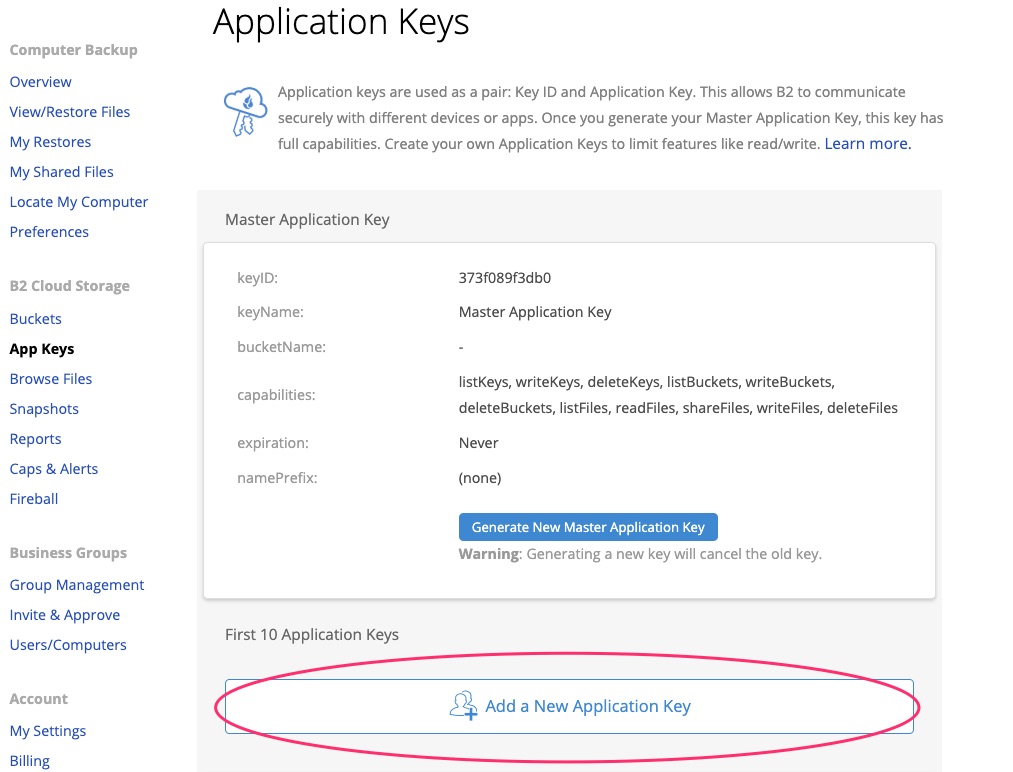Image resolution: width=1013 pixels, height=772 pixels.
Task: Click the Computer Backup sidebar heading
Action: 74,50
